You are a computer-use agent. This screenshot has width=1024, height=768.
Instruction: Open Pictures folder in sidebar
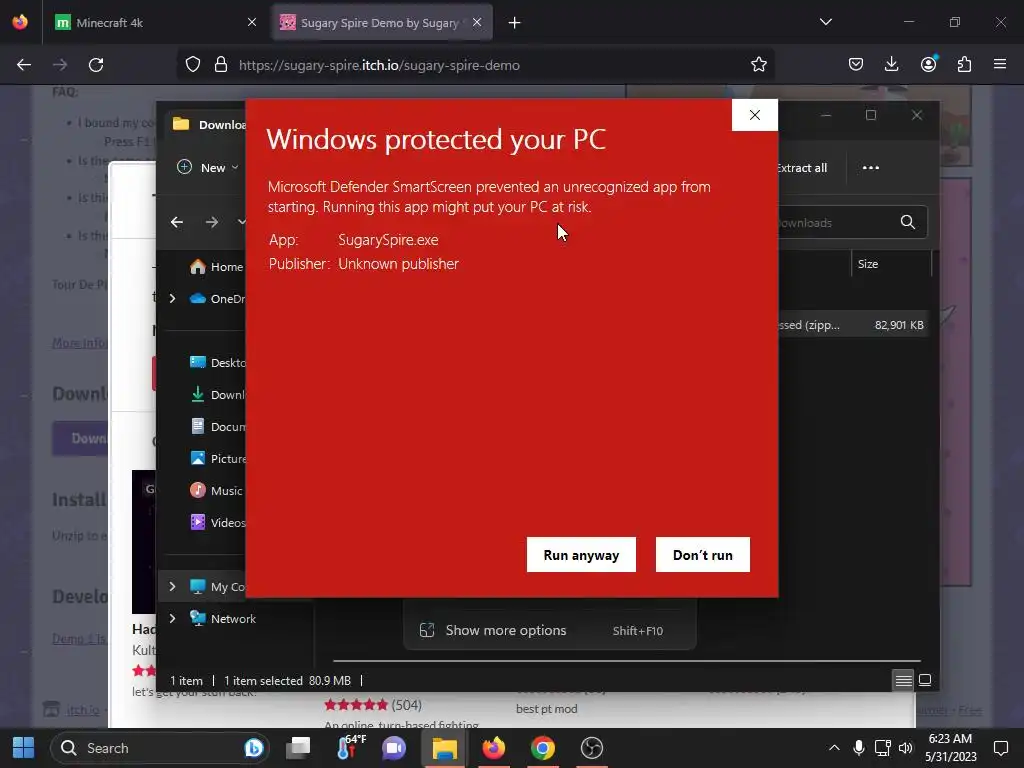click(217, 458)
